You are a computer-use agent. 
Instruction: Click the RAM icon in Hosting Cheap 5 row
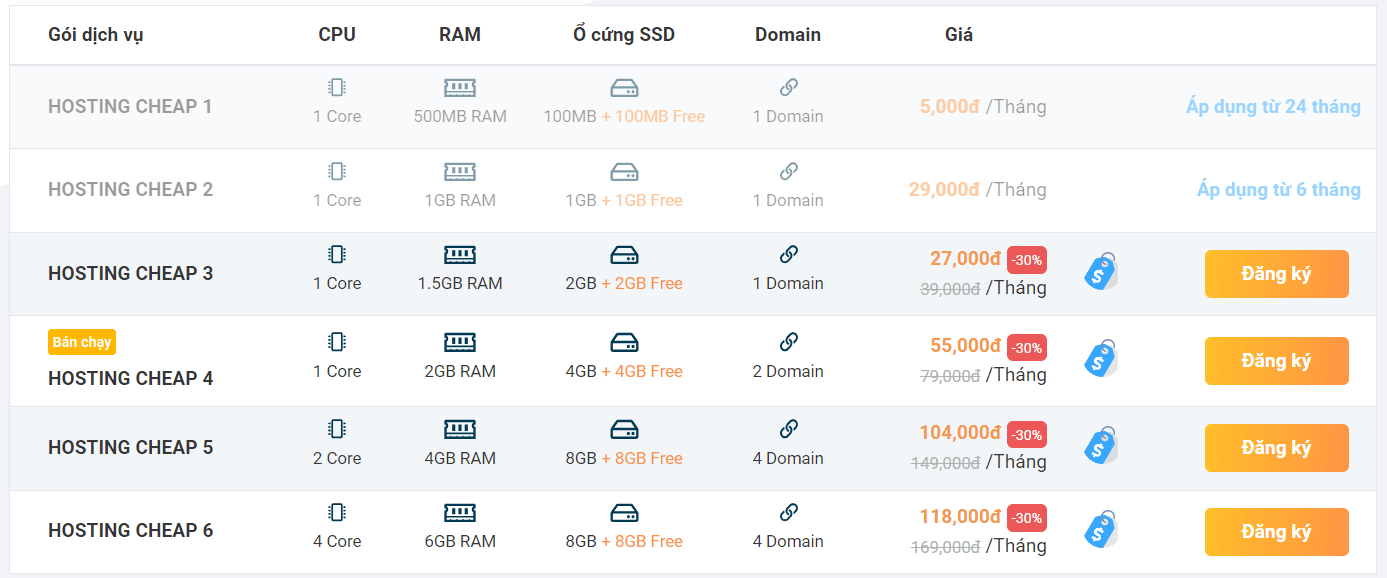[460, 429]
